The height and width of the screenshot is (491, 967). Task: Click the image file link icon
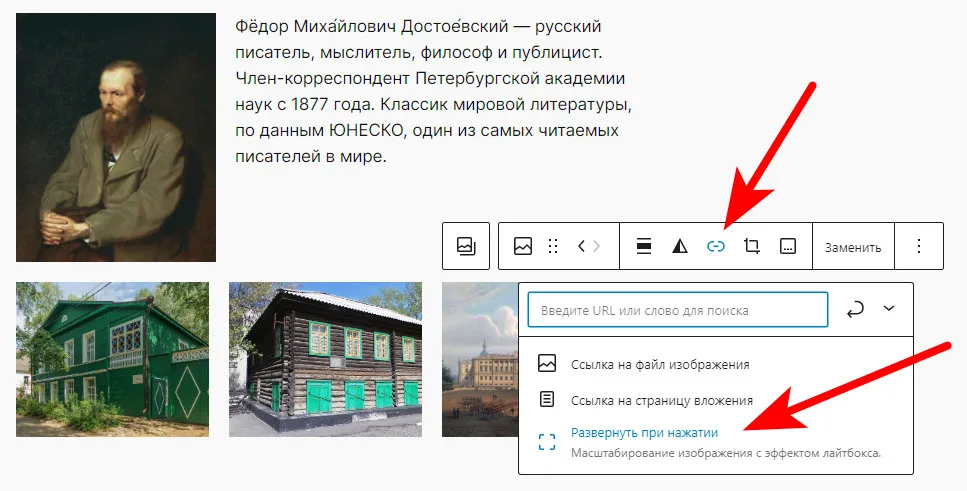(546, 363)
